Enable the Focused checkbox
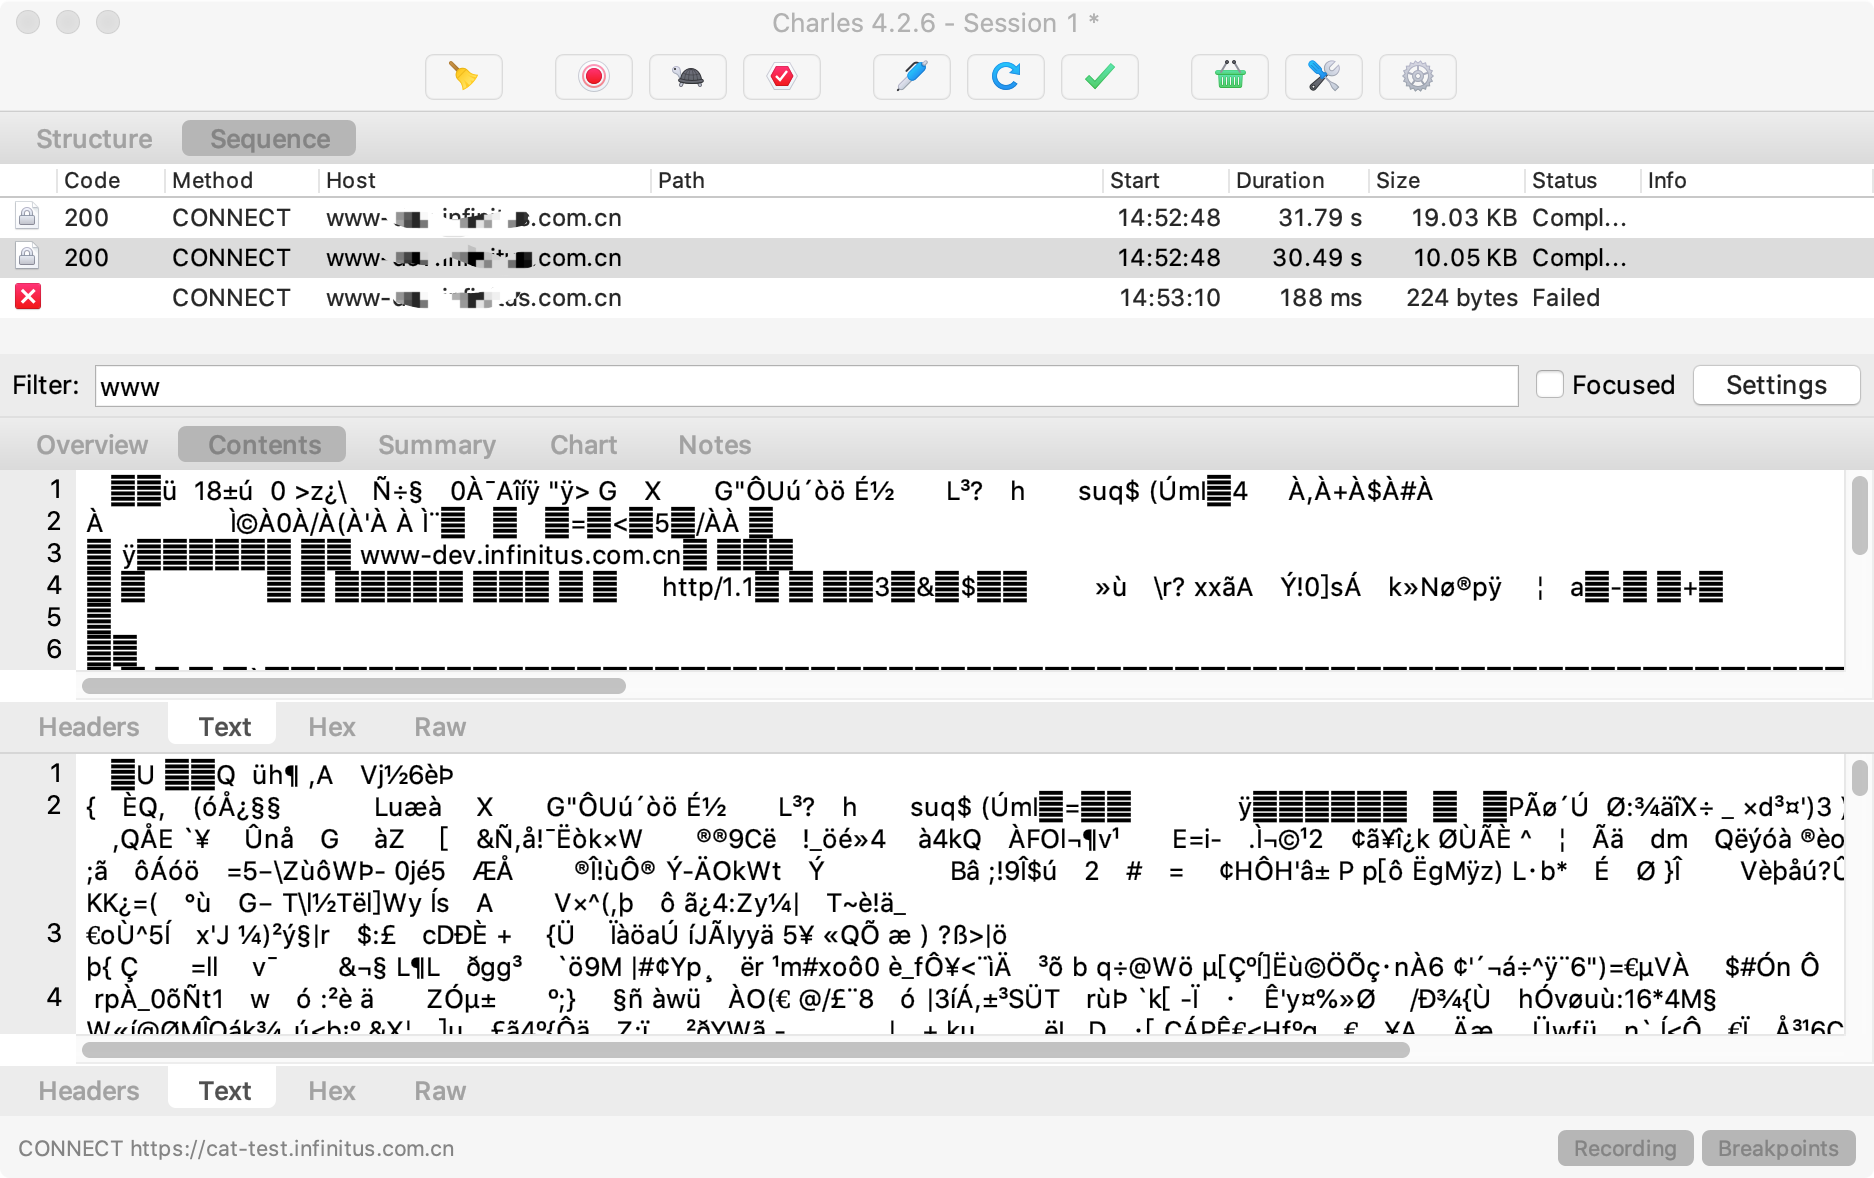 [1549, 385]
